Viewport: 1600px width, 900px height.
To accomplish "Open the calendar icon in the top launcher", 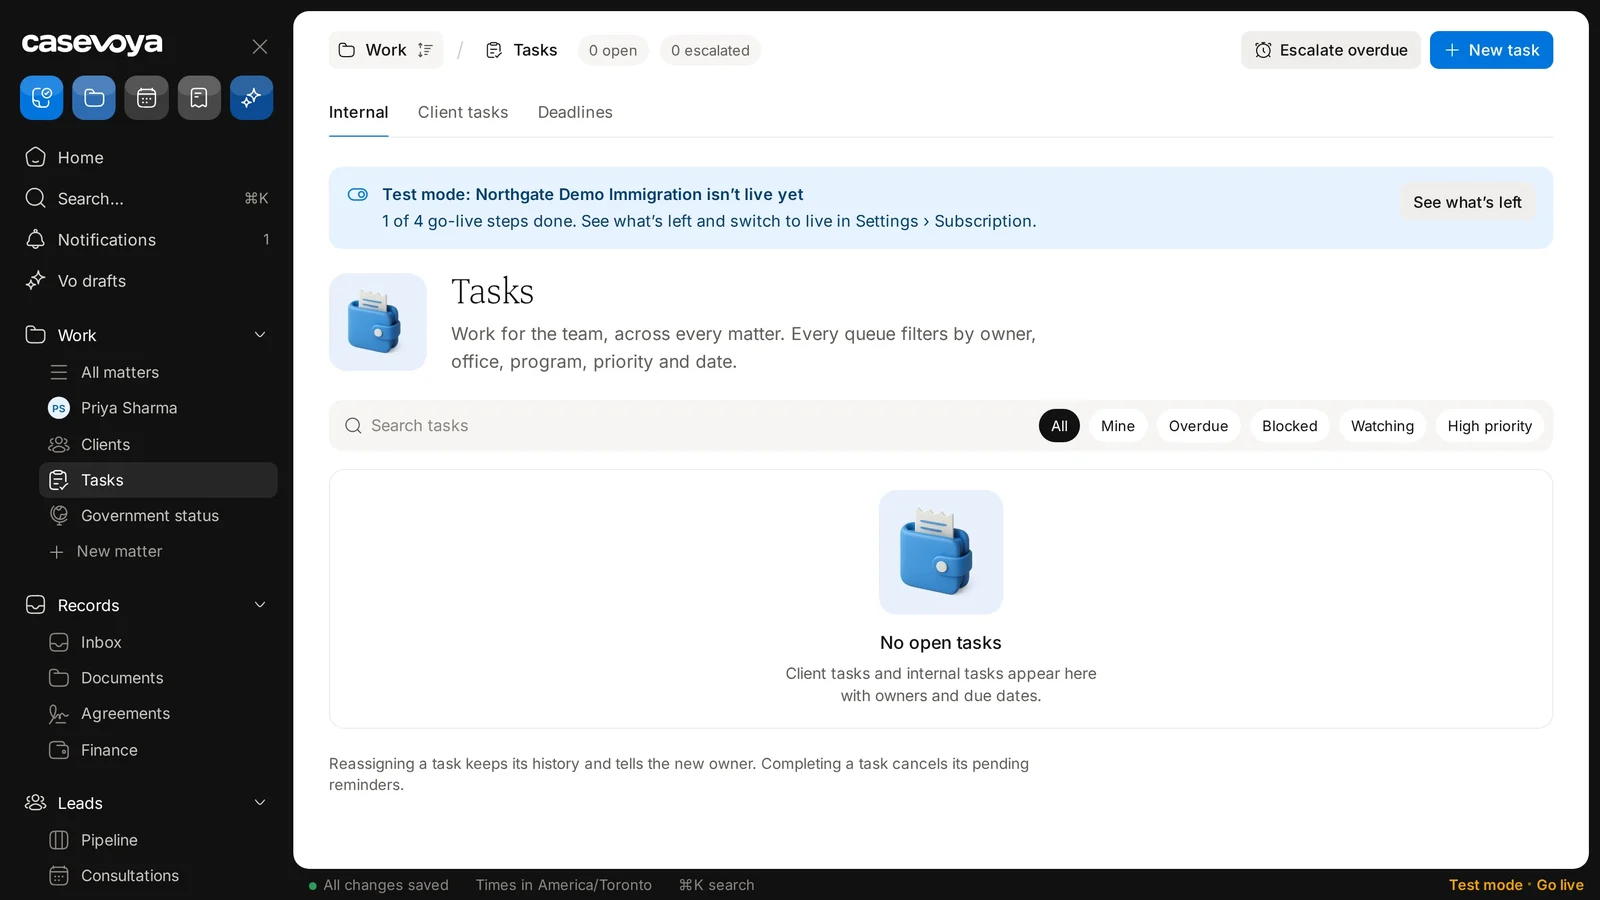I will tap(146, 98).
